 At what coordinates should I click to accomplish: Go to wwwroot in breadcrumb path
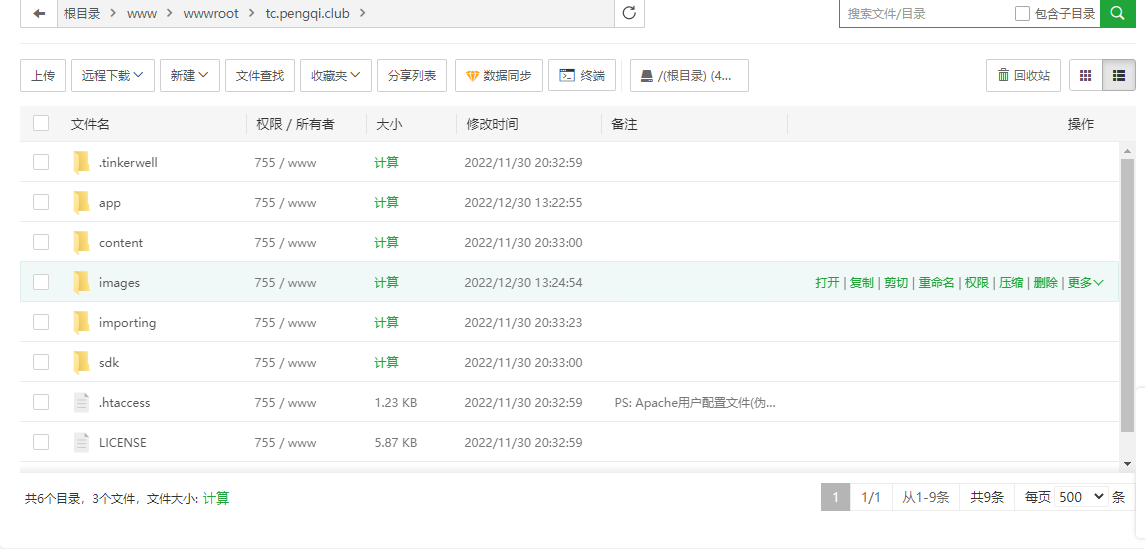(x=211, y=13)
